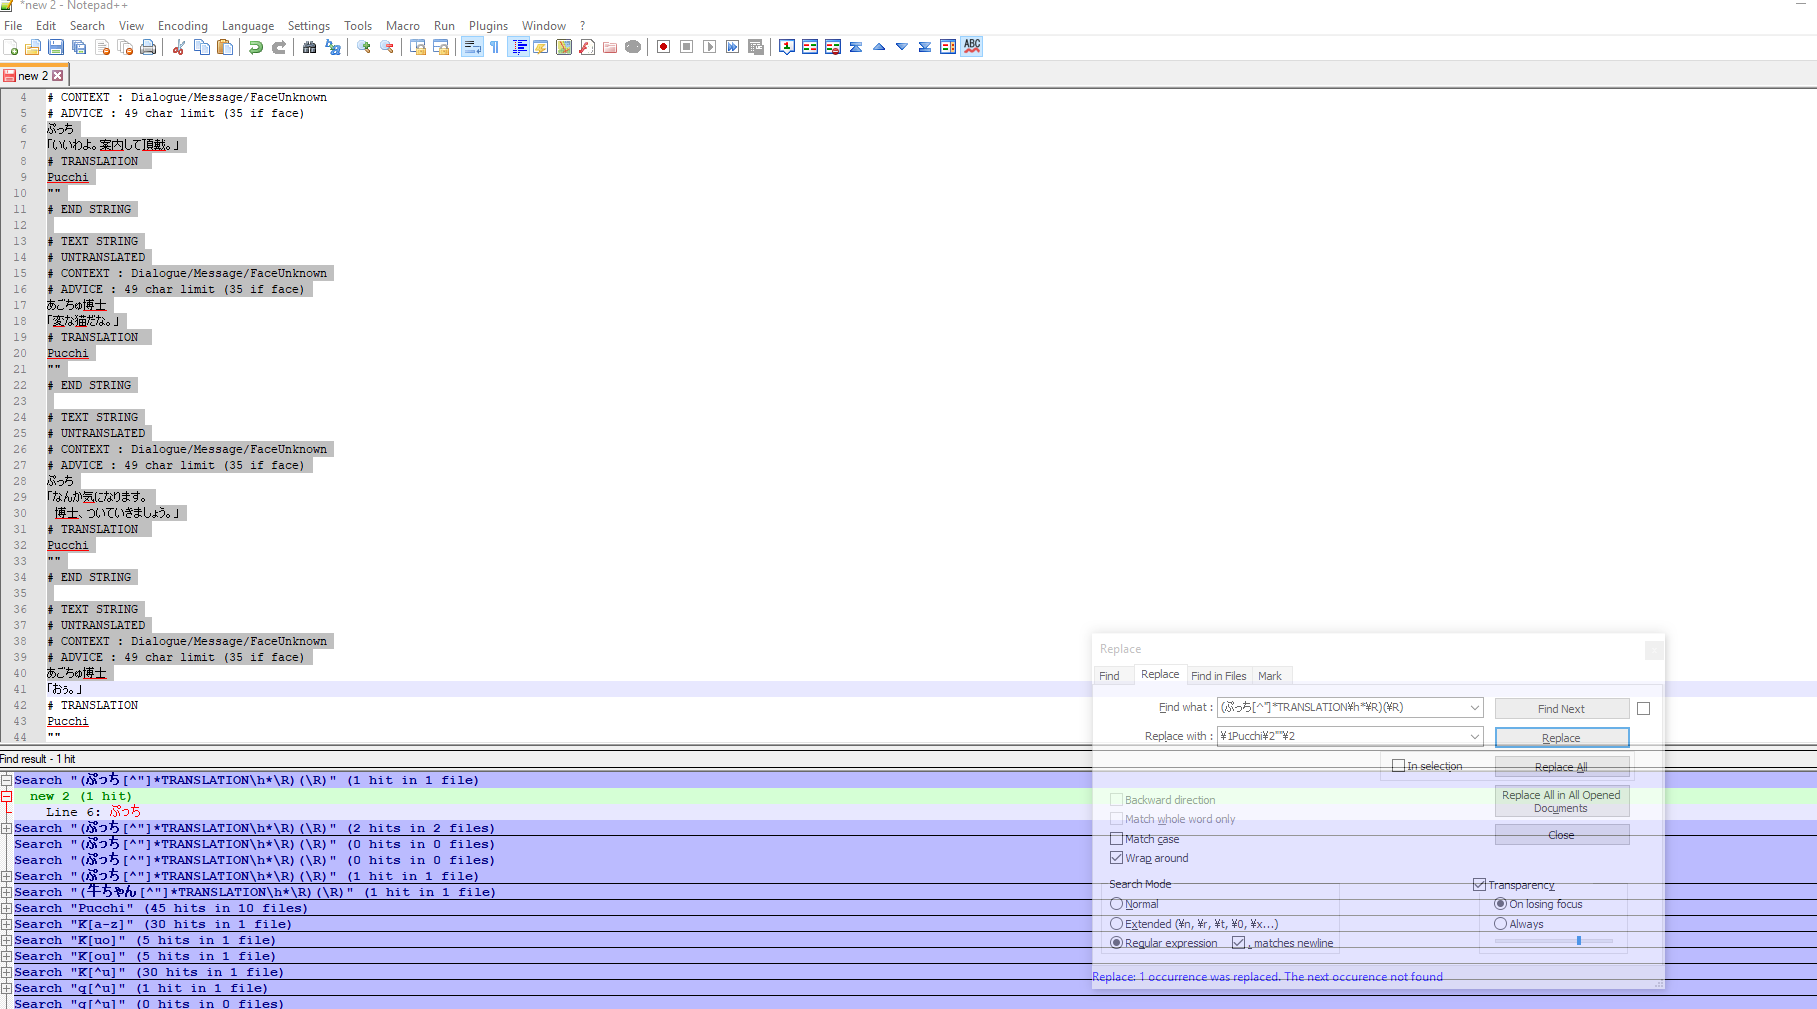Screen dimensions: 1817x1009
Task: Select On losing focus transparency option
Action: pos(1500,904)
